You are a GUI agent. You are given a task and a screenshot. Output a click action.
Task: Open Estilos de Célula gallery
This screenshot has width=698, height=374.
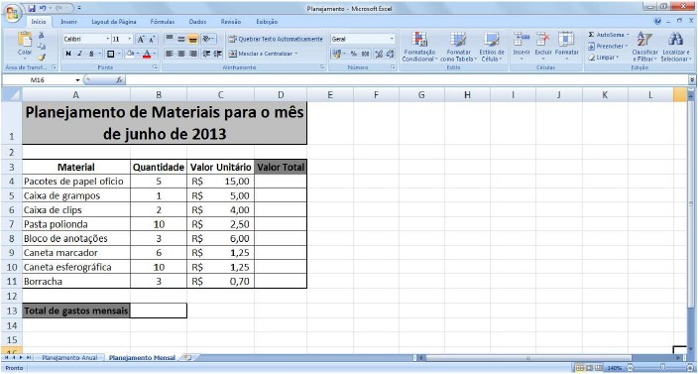[x=491, y=46]
